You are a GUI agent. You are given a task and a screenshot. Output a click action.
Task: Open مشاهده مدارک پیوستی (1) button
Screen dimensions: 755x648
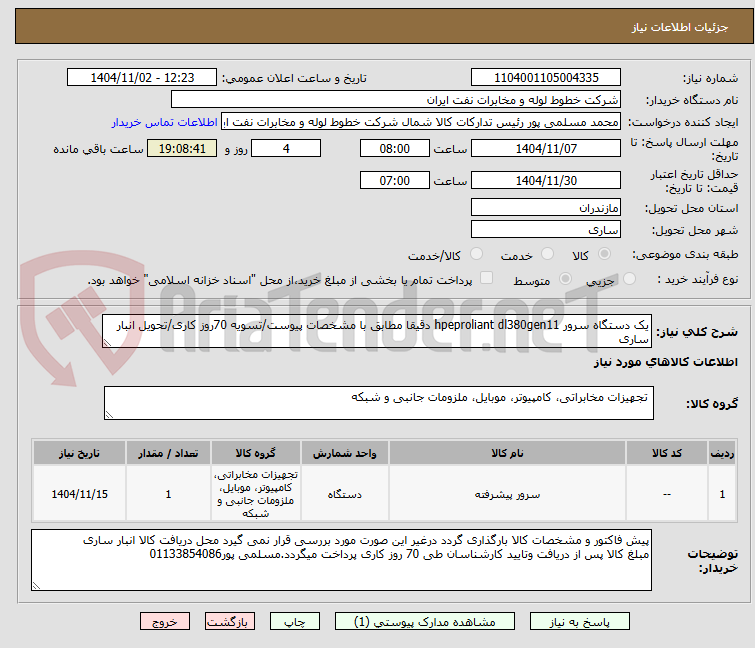(425, 622)
